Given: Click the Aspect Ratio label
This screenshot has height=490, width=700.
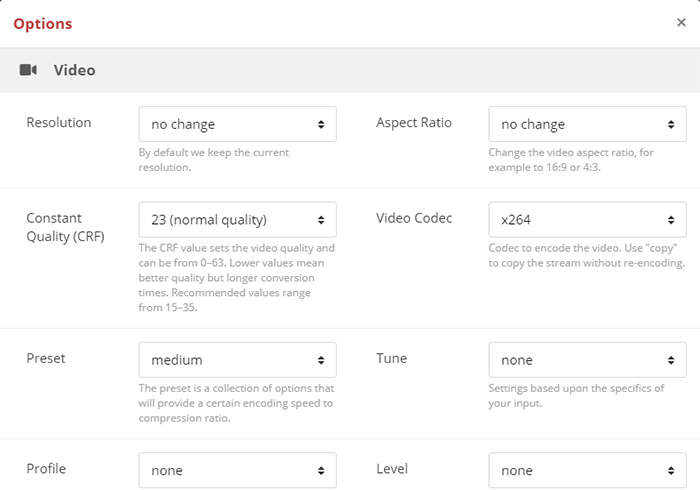Looking at the screenshot, I should 414,122.
